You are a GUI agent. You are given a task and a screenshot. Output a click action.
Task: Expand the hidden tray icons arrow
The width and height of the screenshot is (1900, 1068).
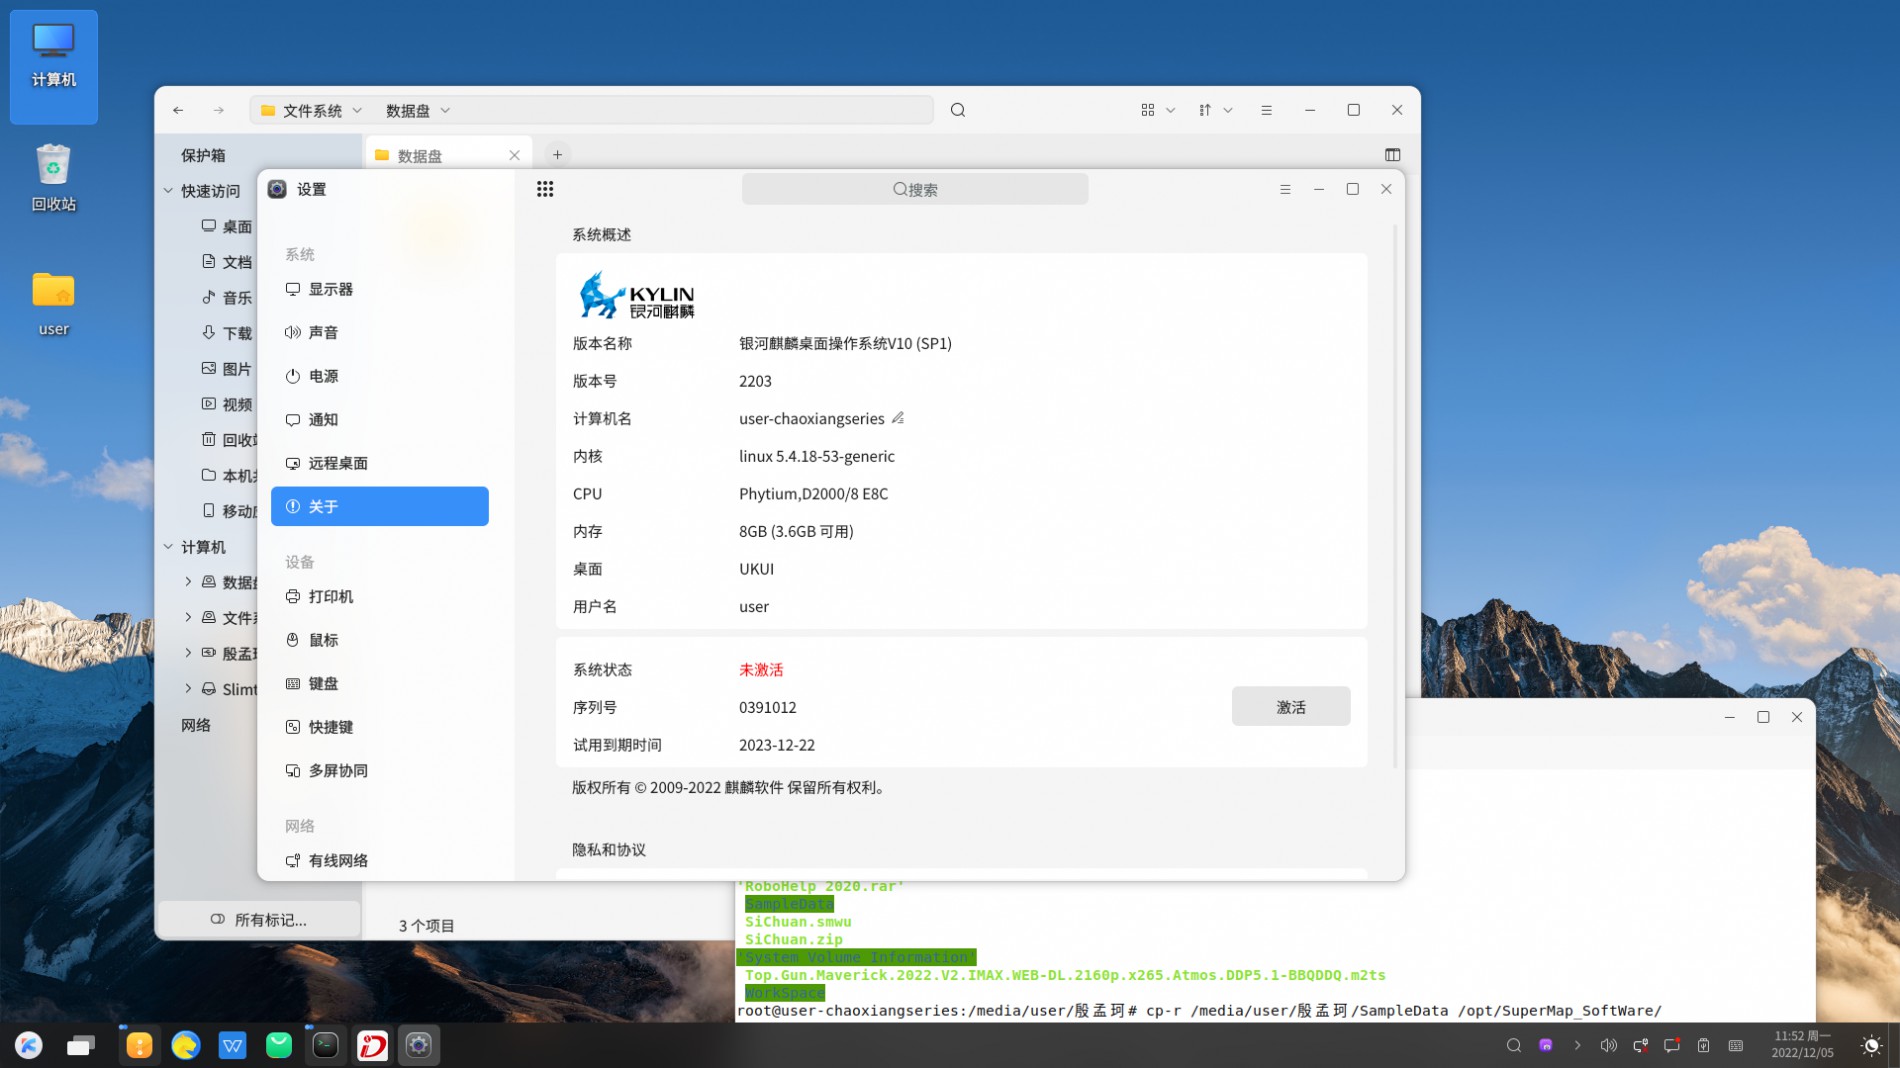point(1577,1045)
